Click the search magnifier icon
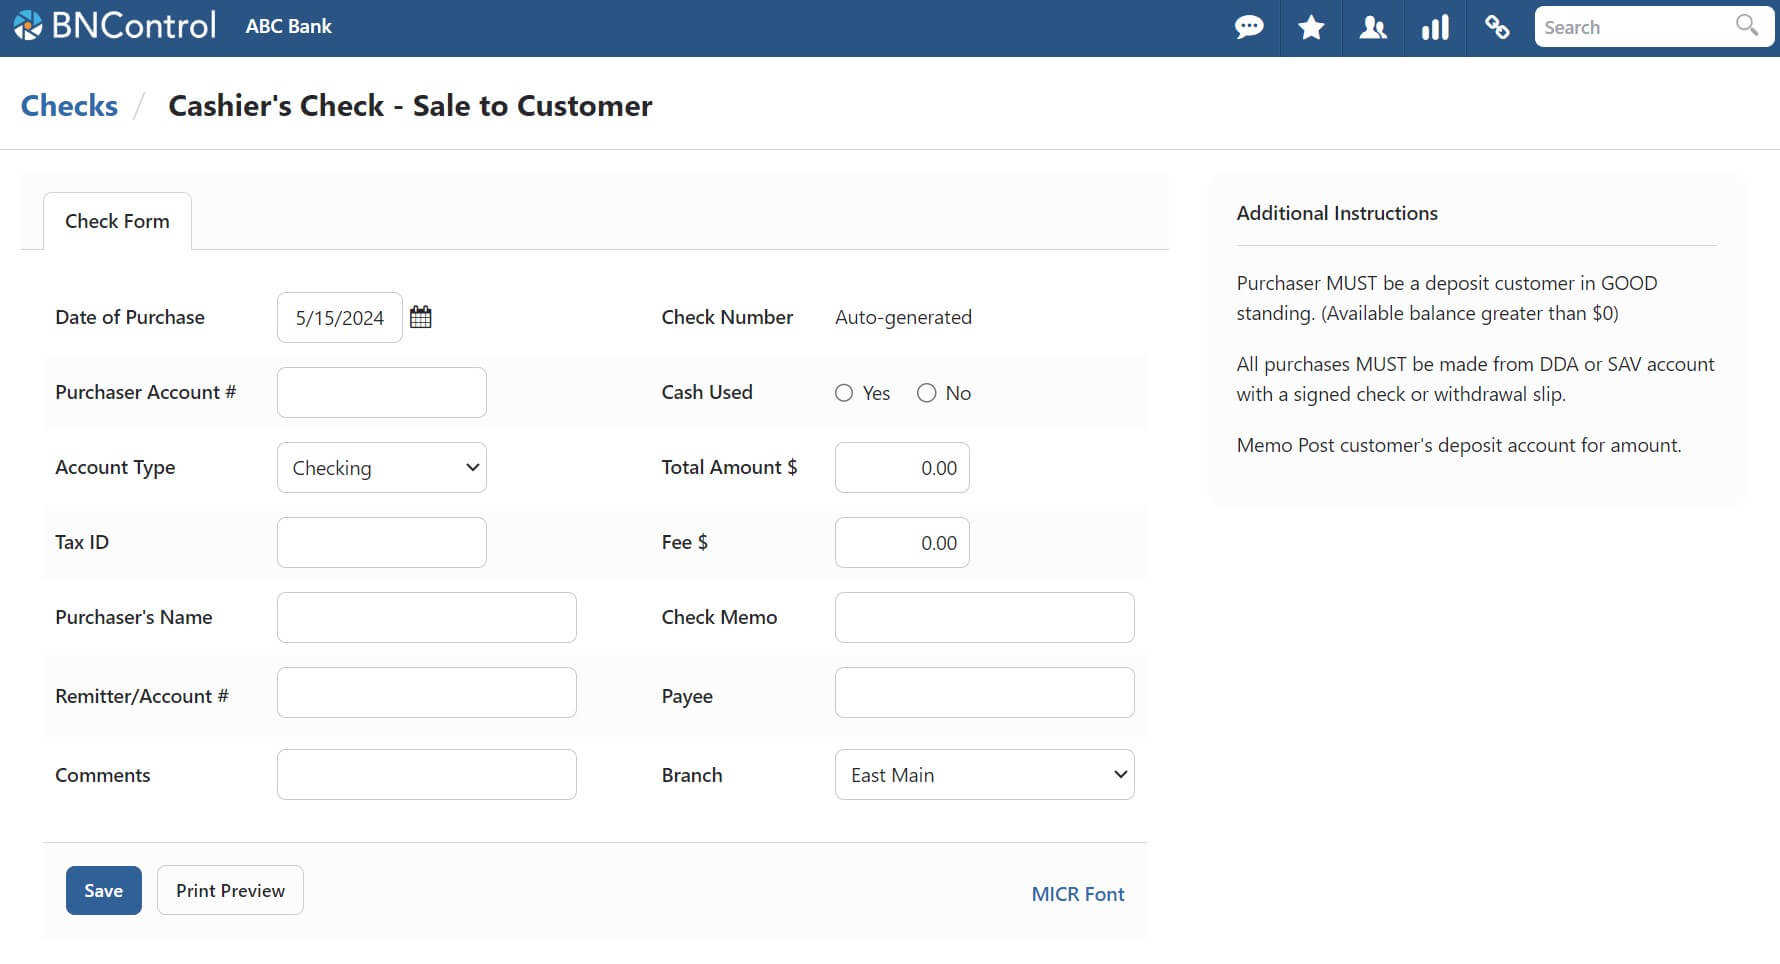The height and width of the screenshot is (964, 1780). pos(1746,26)
